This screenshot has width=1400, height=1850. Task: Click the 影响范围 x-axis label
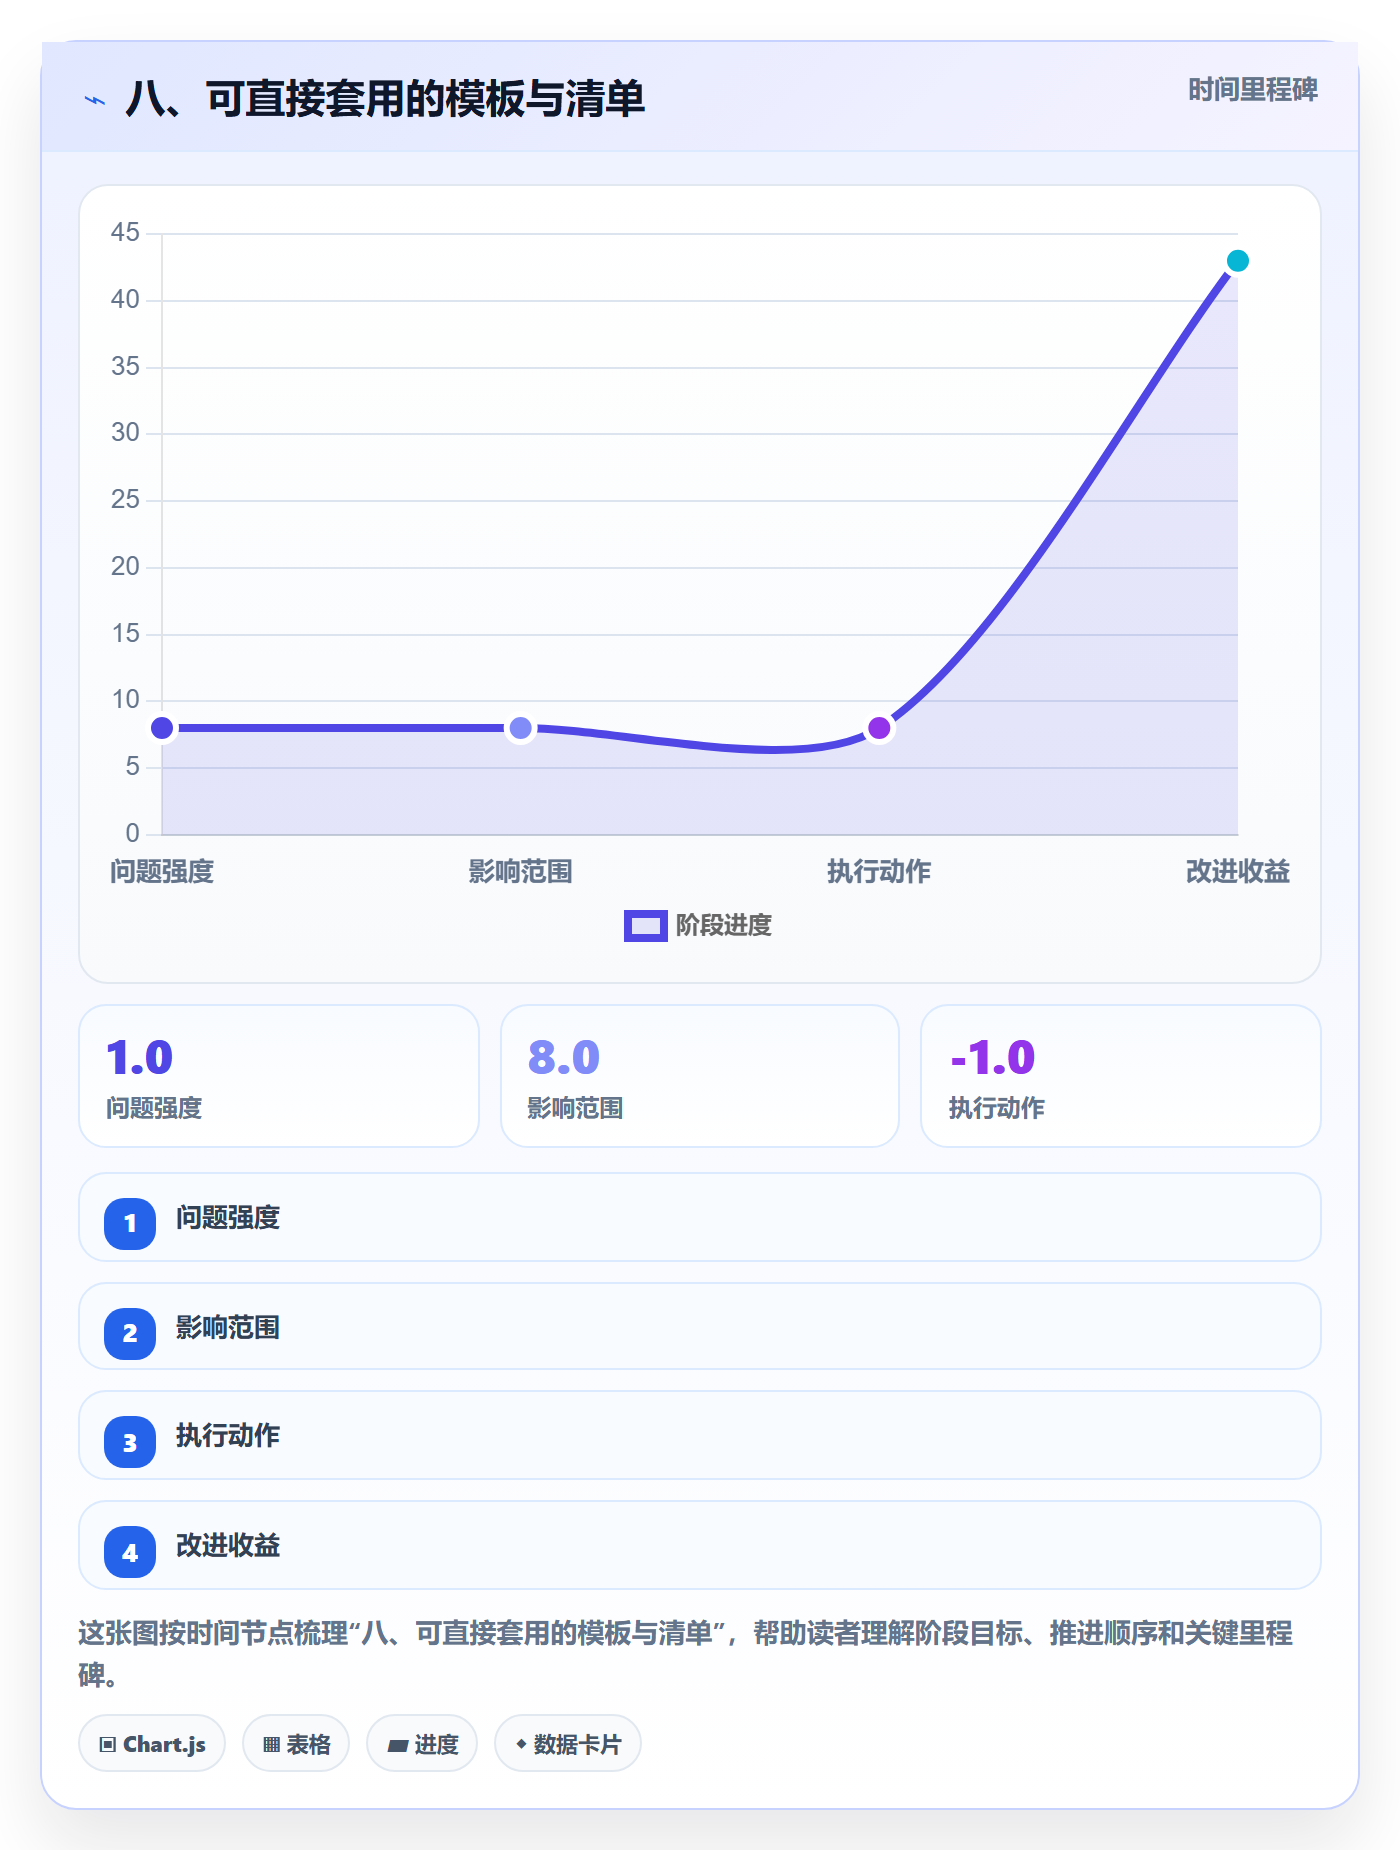(520, 872)
